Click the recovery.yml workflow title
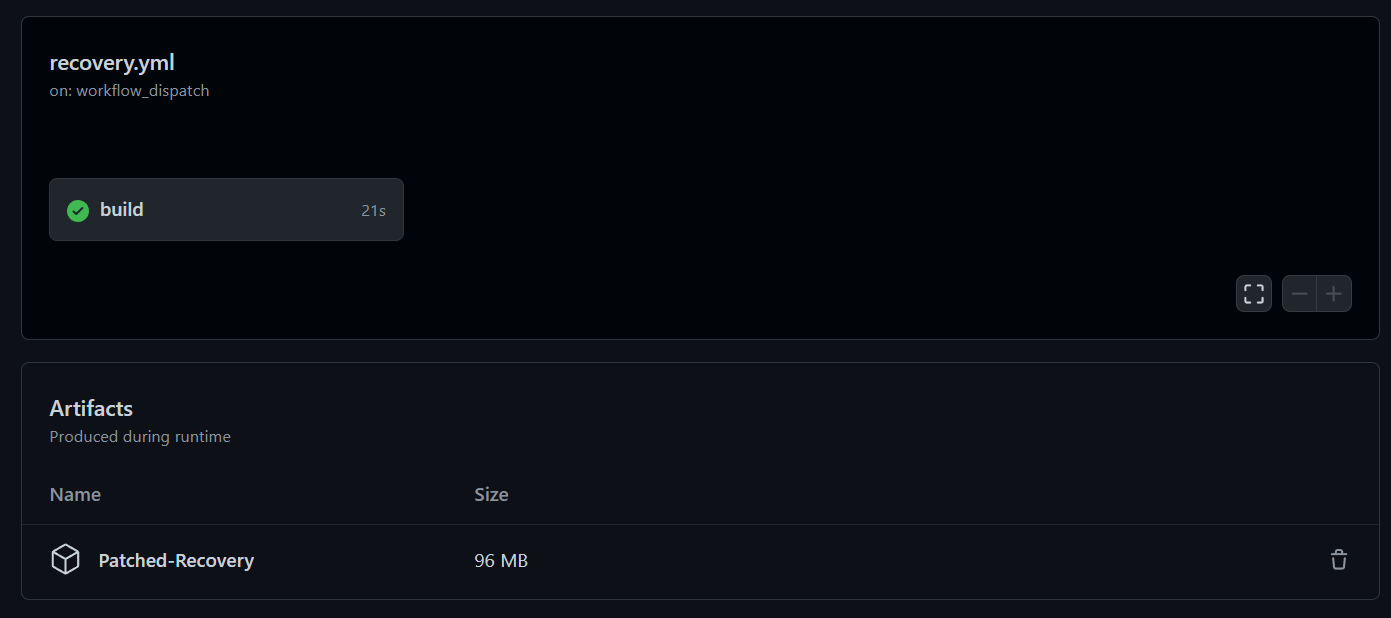Image resolution: width=1391 pixels, height=618 pixels. (x=112, y=63)
